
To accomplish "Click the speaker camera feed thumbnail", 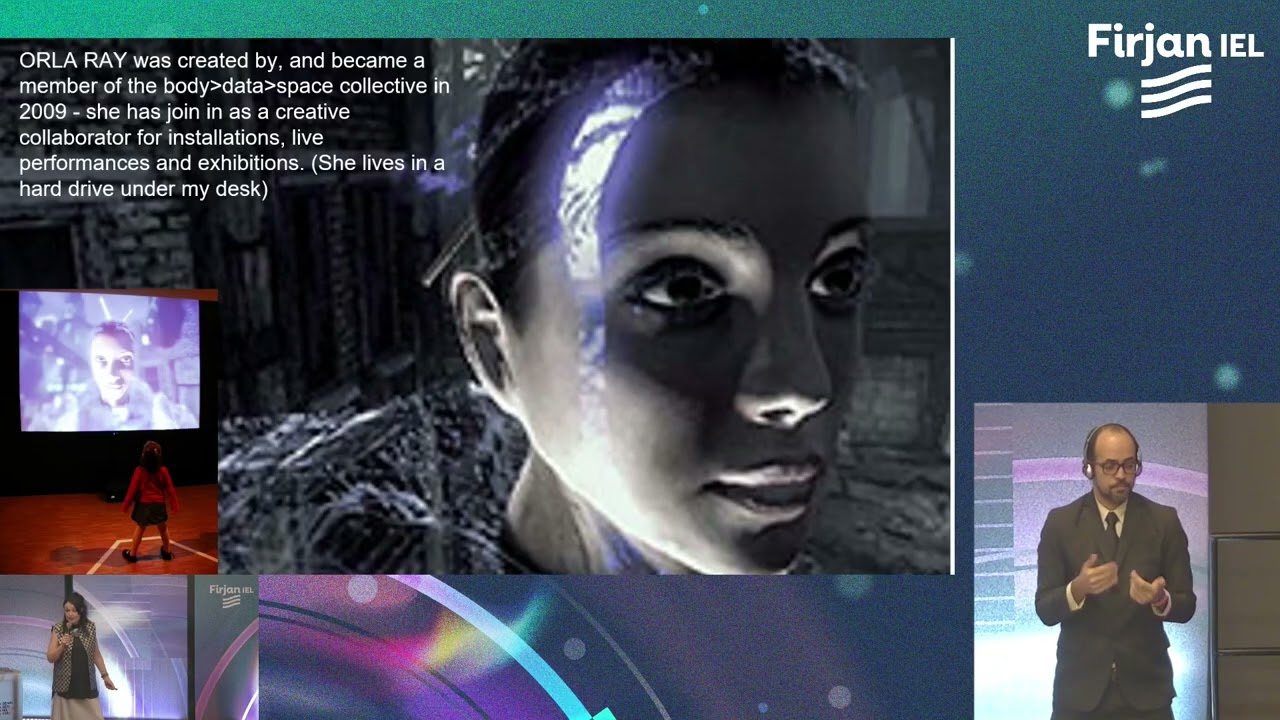I will (x=129, y=647).
